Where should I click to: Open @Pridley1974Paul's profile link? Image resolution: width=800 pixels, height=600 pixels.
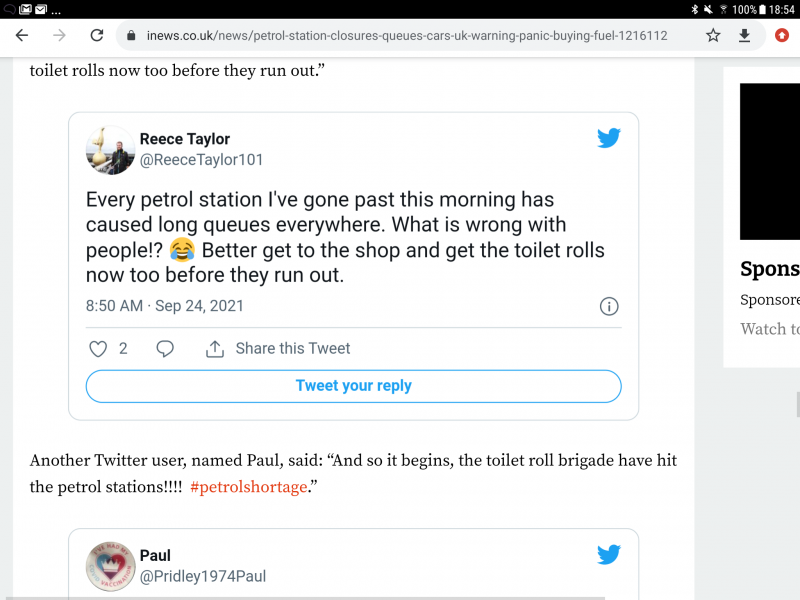click(x=202, y=576)
